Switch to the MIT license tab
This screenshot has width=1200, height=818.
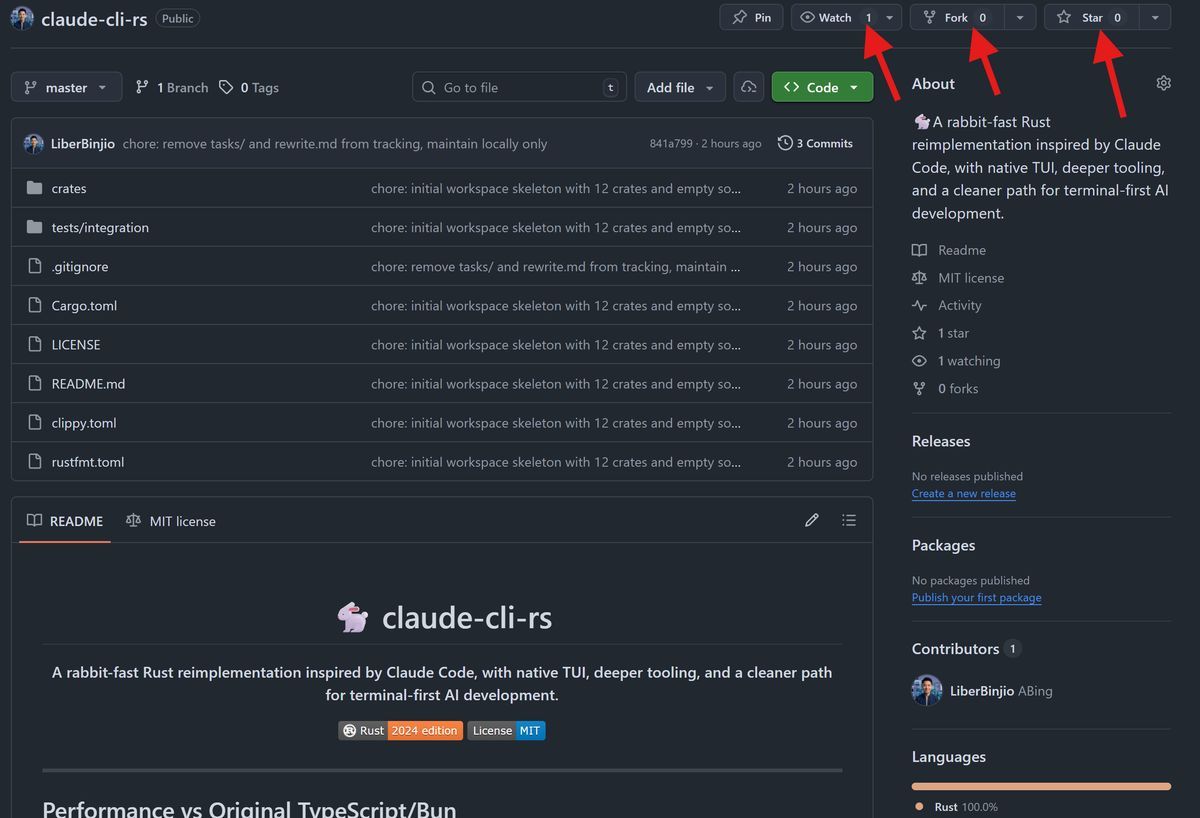point(171,521)
